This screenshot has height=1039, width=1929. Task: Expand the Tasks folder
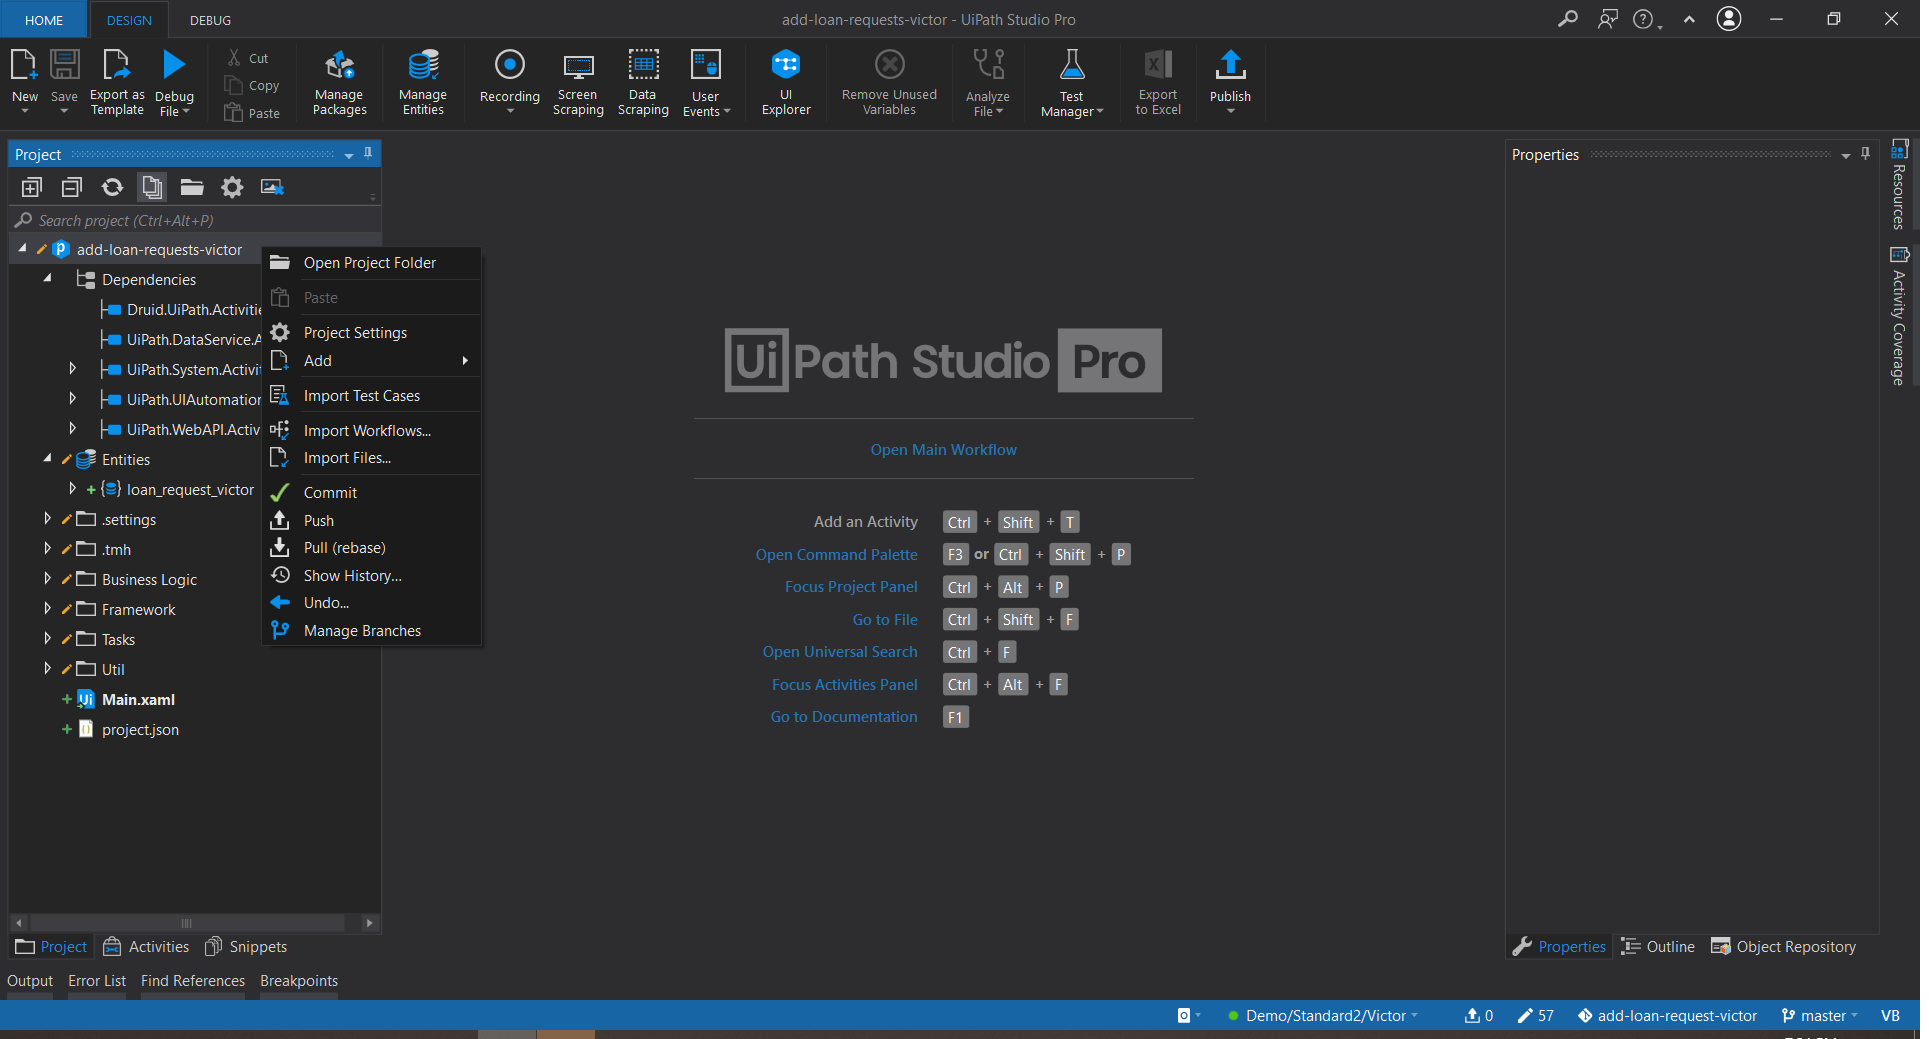[47, 639]
